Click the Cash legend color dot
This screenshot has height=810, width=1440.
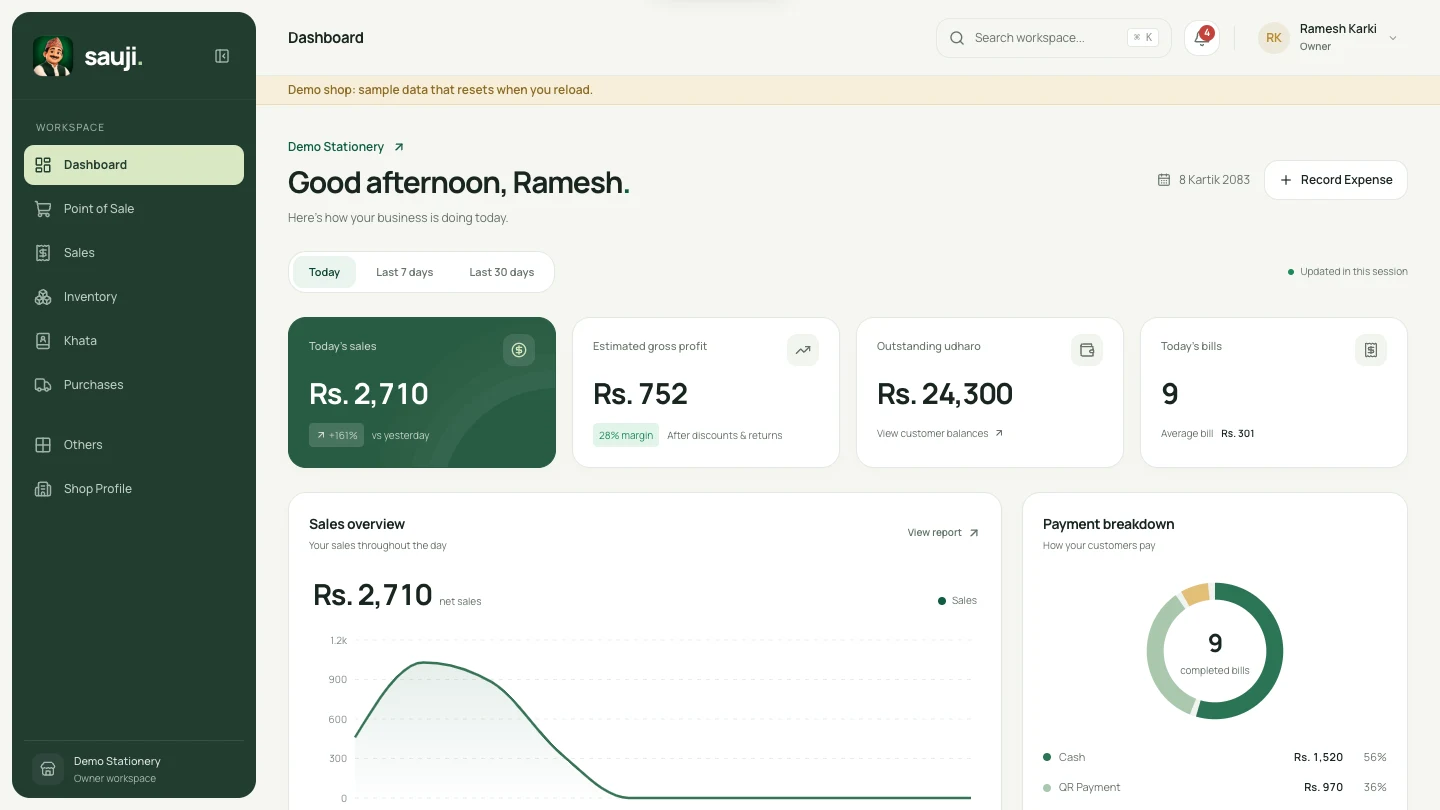(x=1047, y=757)
